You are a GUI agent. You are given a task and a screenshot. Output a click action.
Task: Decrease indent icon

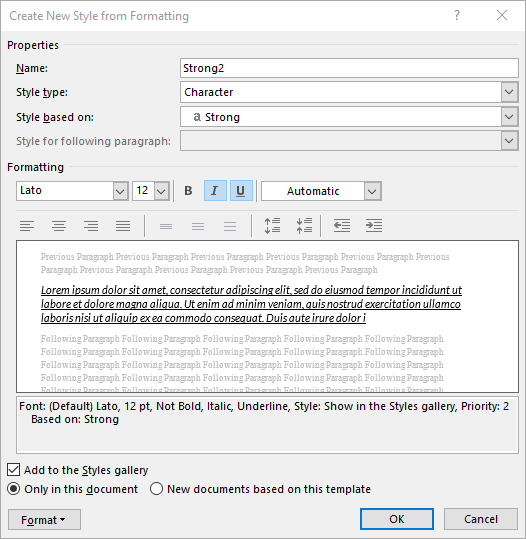coord(342,226)
